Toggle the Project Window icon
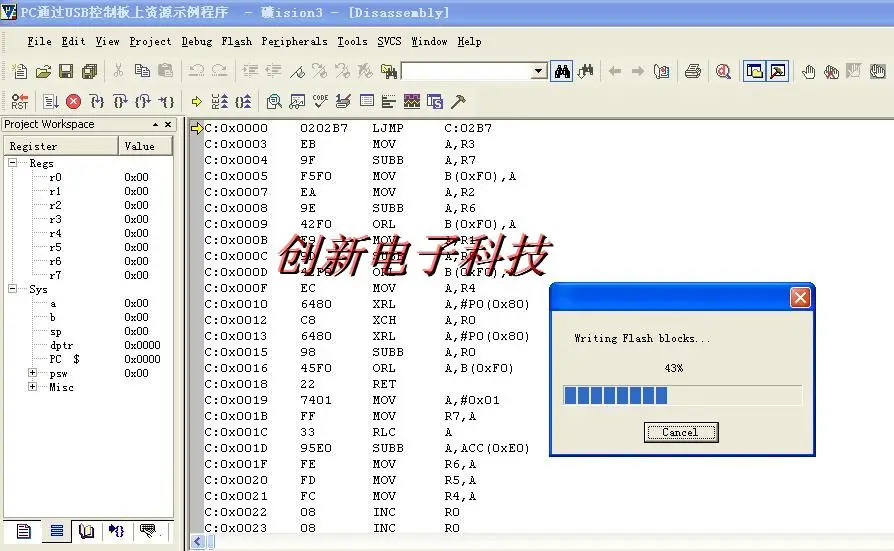The width and height of the screenshot is (894, 551). point(754,71)
